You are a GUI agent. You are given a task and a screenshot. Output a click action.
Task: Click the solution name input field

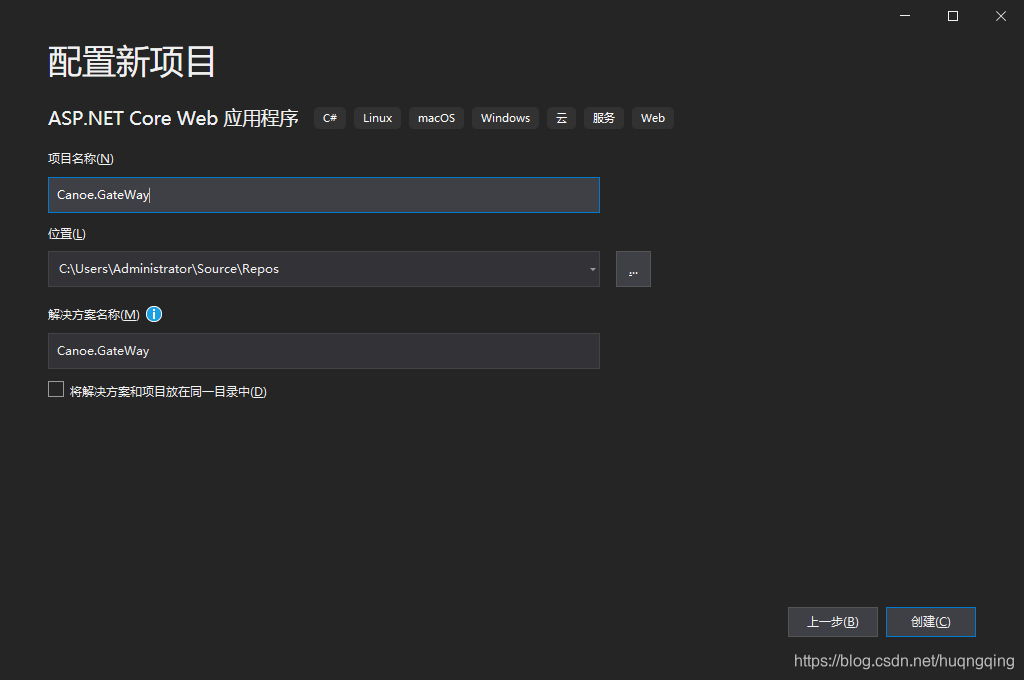pos(324,351)
